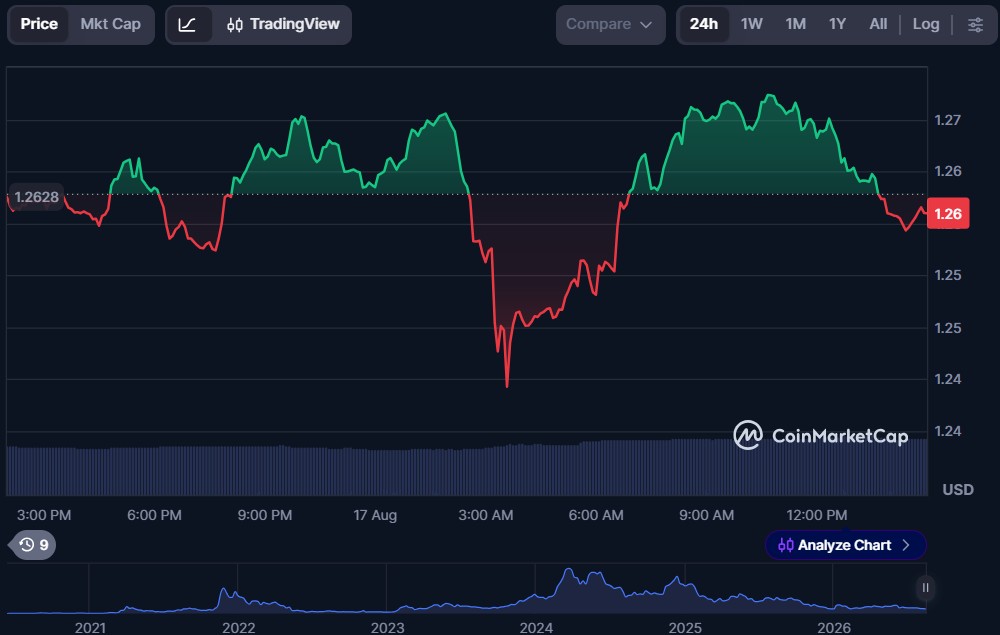Click the 2025 year on overview timeline
Screen dimensions: 1000x635
(x=685, y=628)
